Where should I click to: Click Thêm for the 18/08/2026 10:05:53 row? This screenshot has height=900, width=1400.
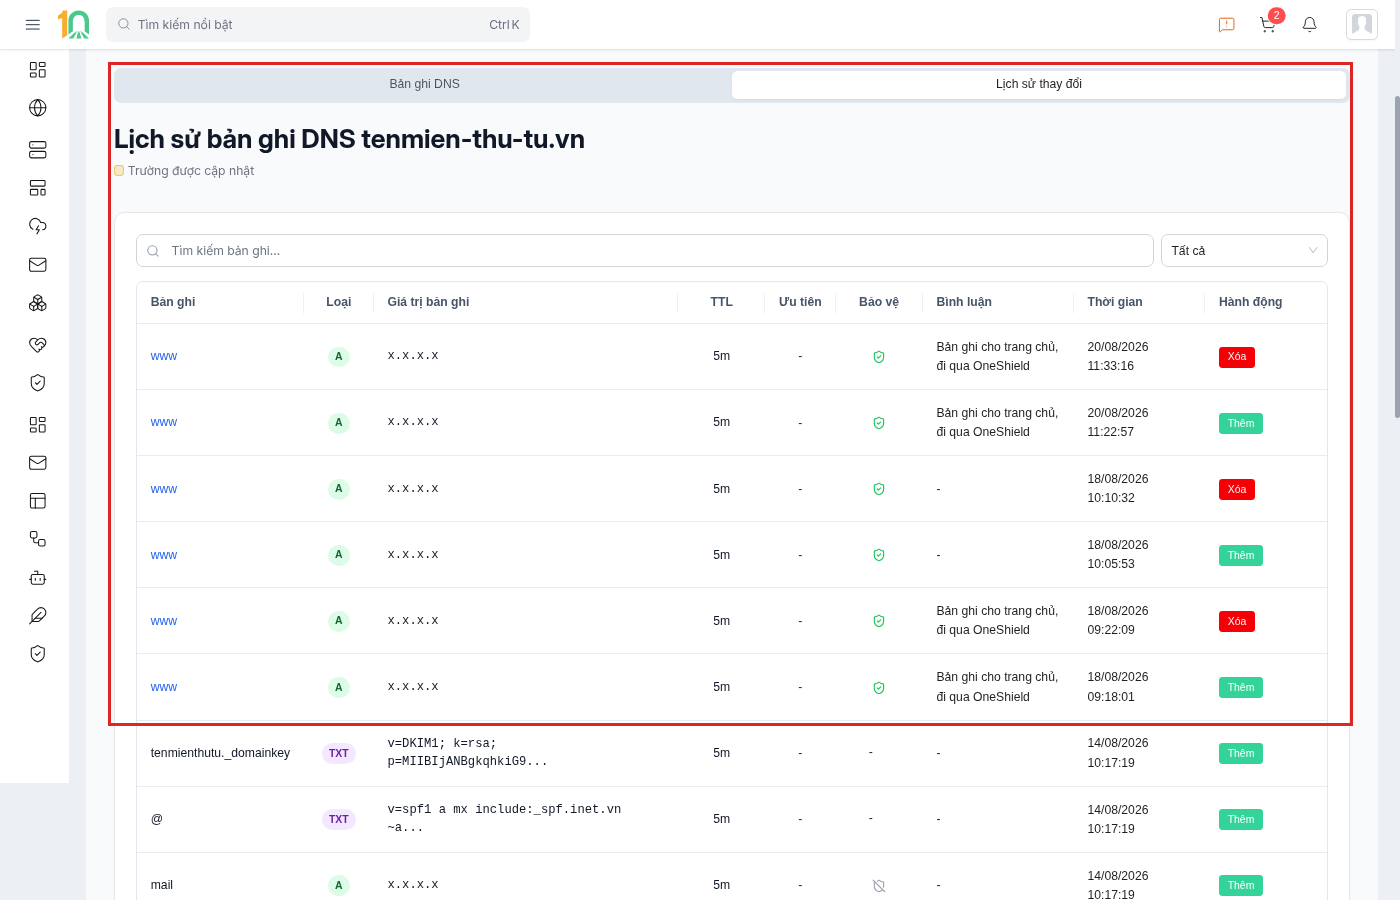coord(1241,555)
